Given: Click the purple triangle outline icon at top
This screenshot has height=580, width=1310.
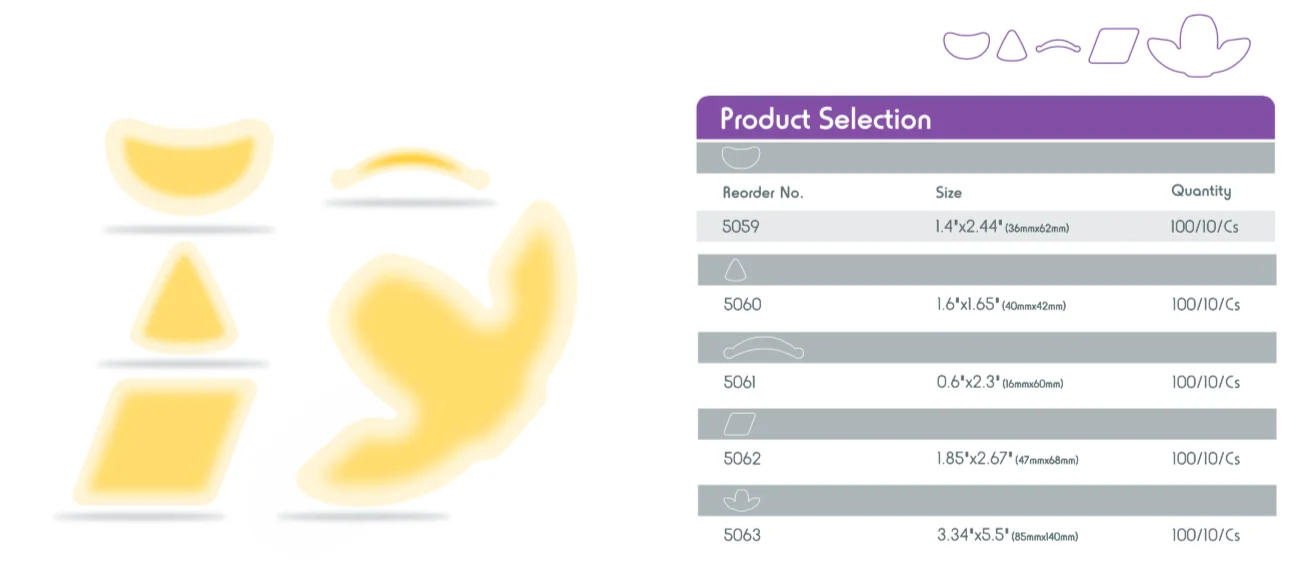Looking at the screenshot, I should [1013, 45].
